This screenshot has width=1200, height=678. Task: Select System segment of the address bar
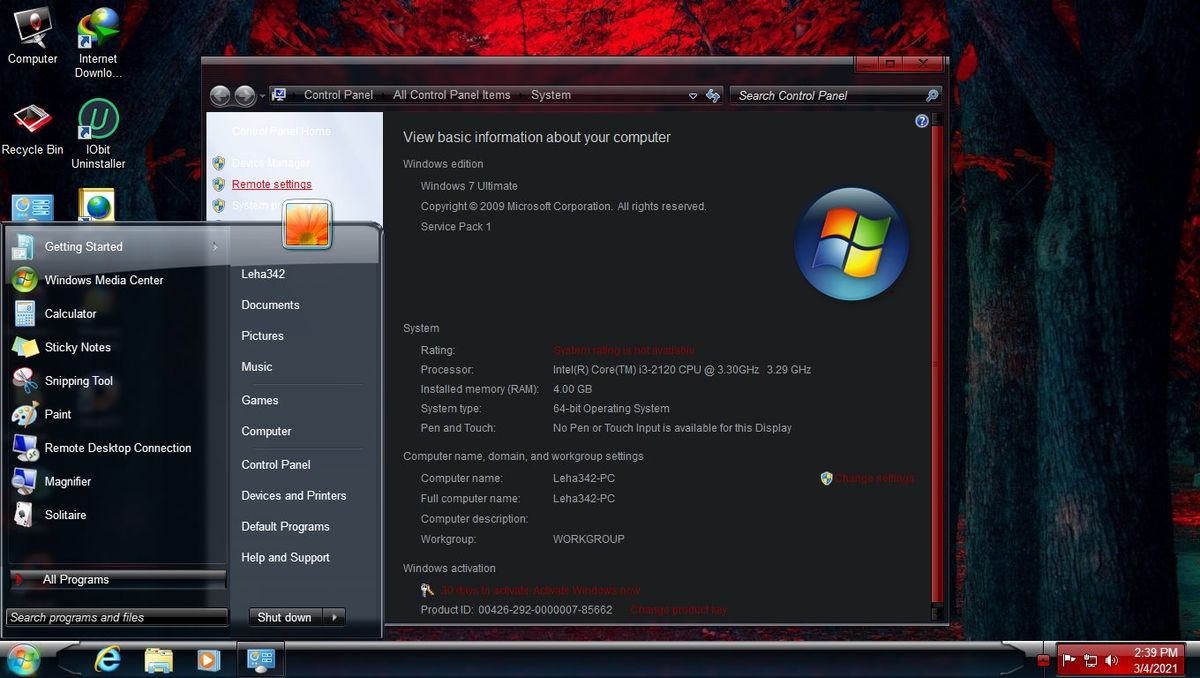point(551,95)
